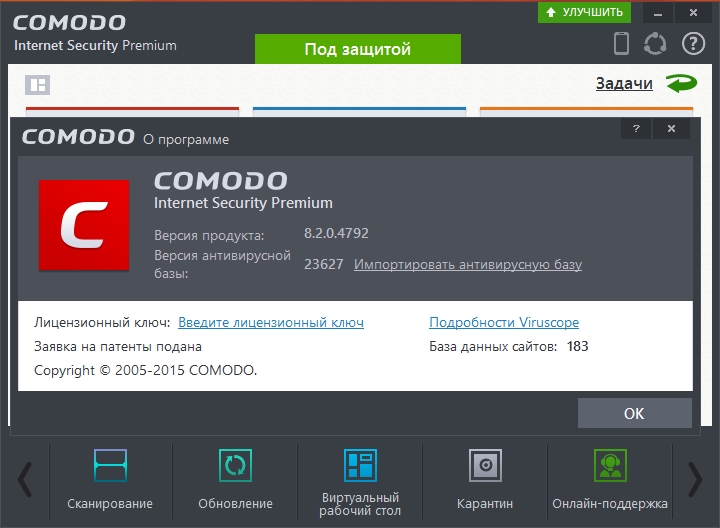Click antivirus database version 23627
The image size is (720, 528).
point(323,264)
